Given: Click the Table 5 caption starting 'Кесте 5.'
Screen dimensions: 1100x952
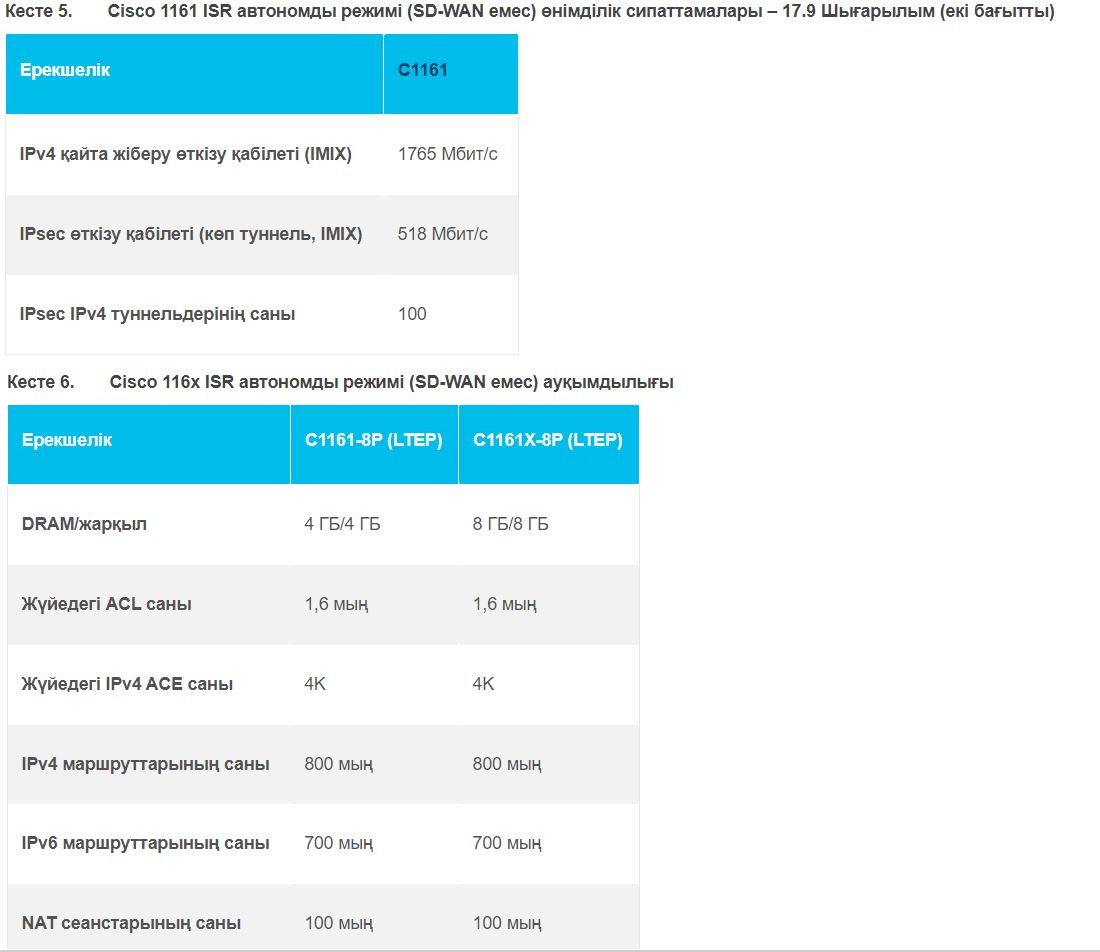Looking at the screenshot, I should [530, 11].
